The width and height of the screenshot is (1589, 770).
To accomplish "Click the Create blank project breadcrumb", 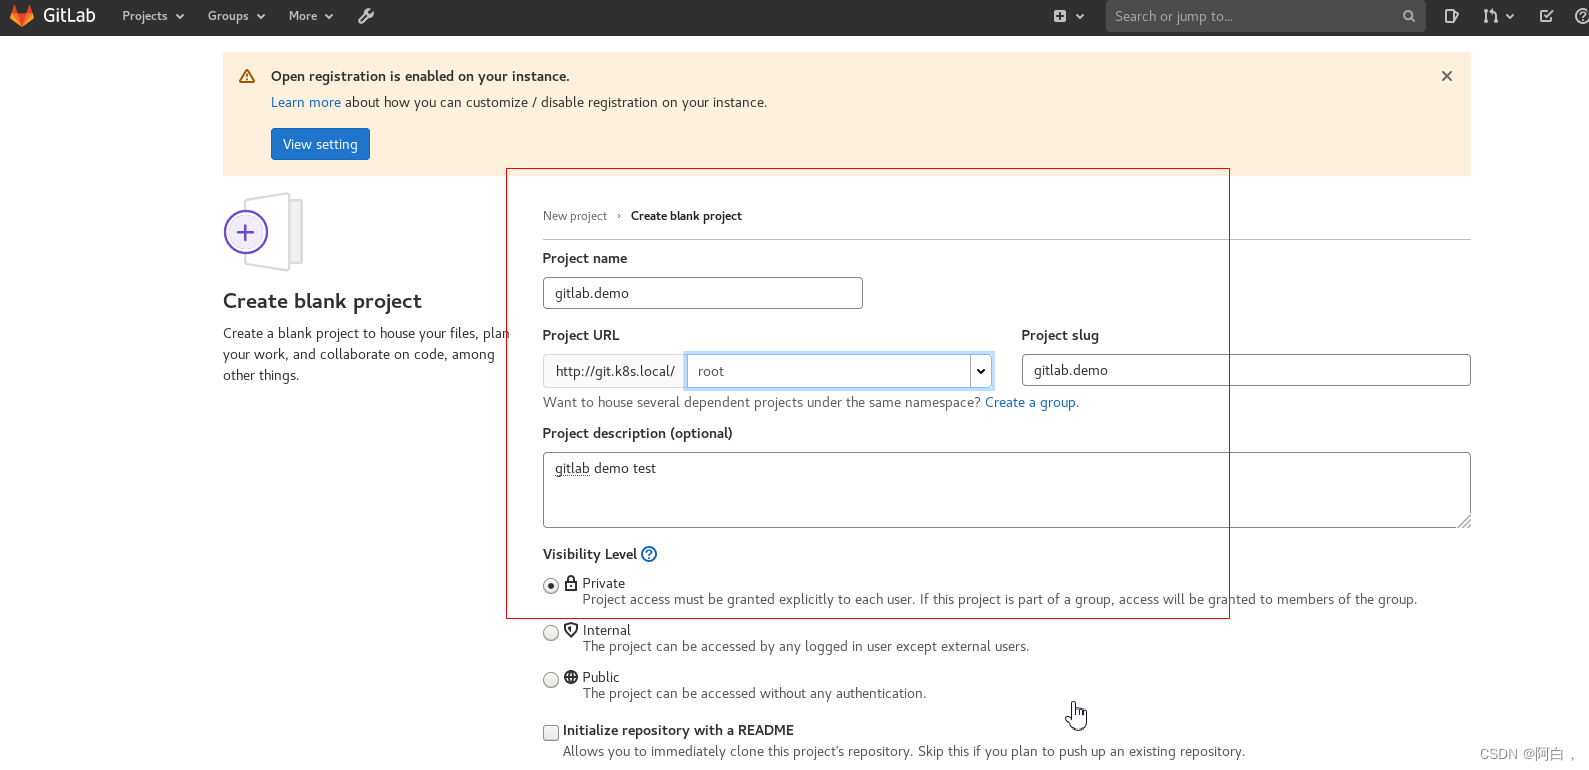I will [686, 216].
